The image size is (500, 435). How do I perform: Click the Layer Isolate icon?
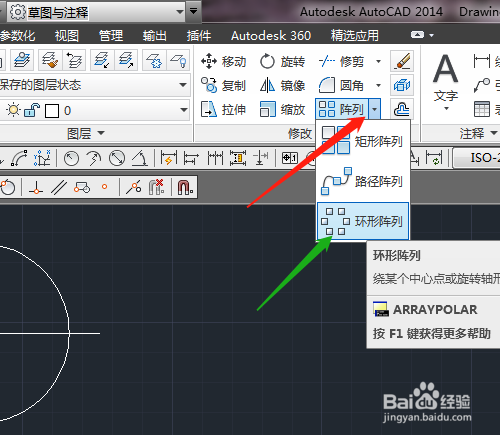(x=102, y=60)
